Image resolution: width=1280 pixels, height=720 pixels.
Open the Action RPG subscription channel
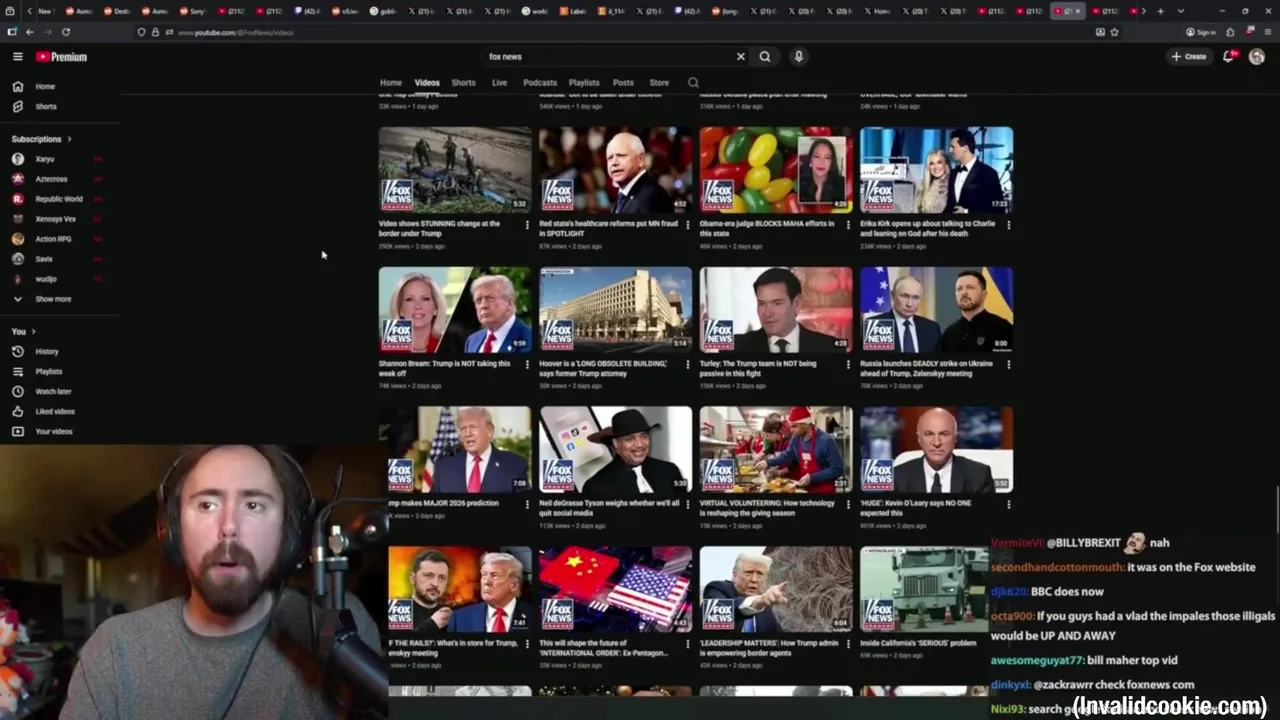pyautogui.click(x=52, y=239)
